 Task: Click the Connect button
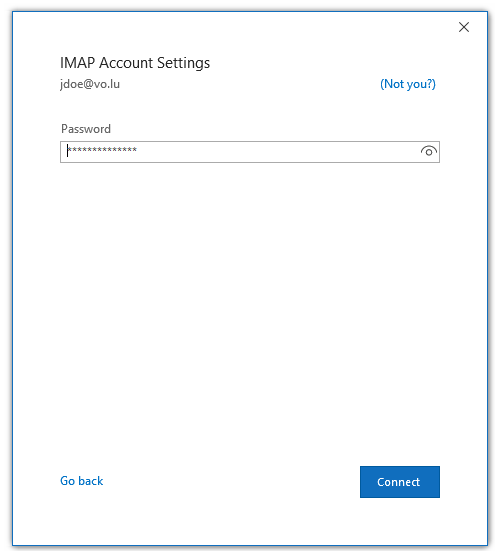399,482
